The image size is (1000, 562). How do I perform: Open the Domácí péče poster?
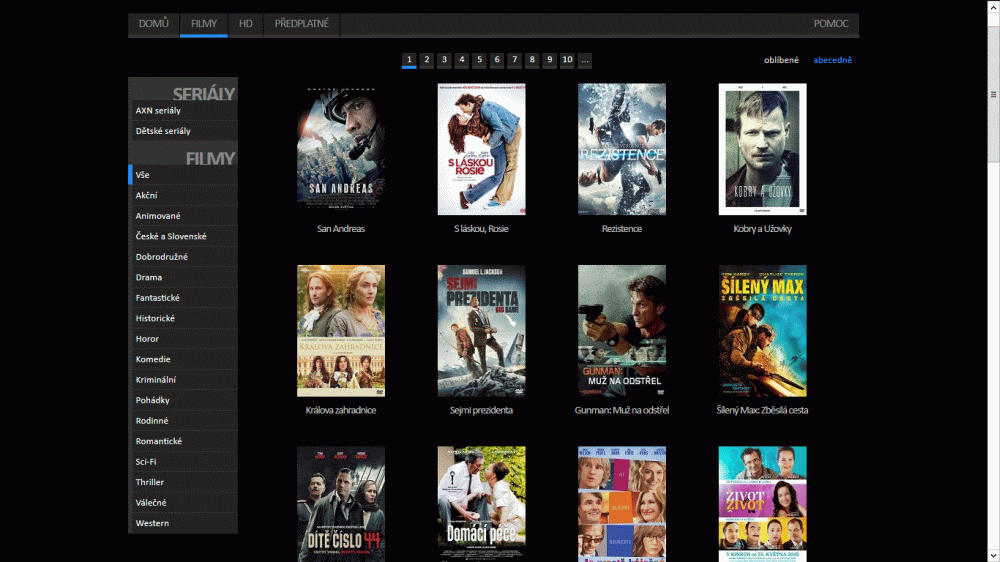click(482, 504)
